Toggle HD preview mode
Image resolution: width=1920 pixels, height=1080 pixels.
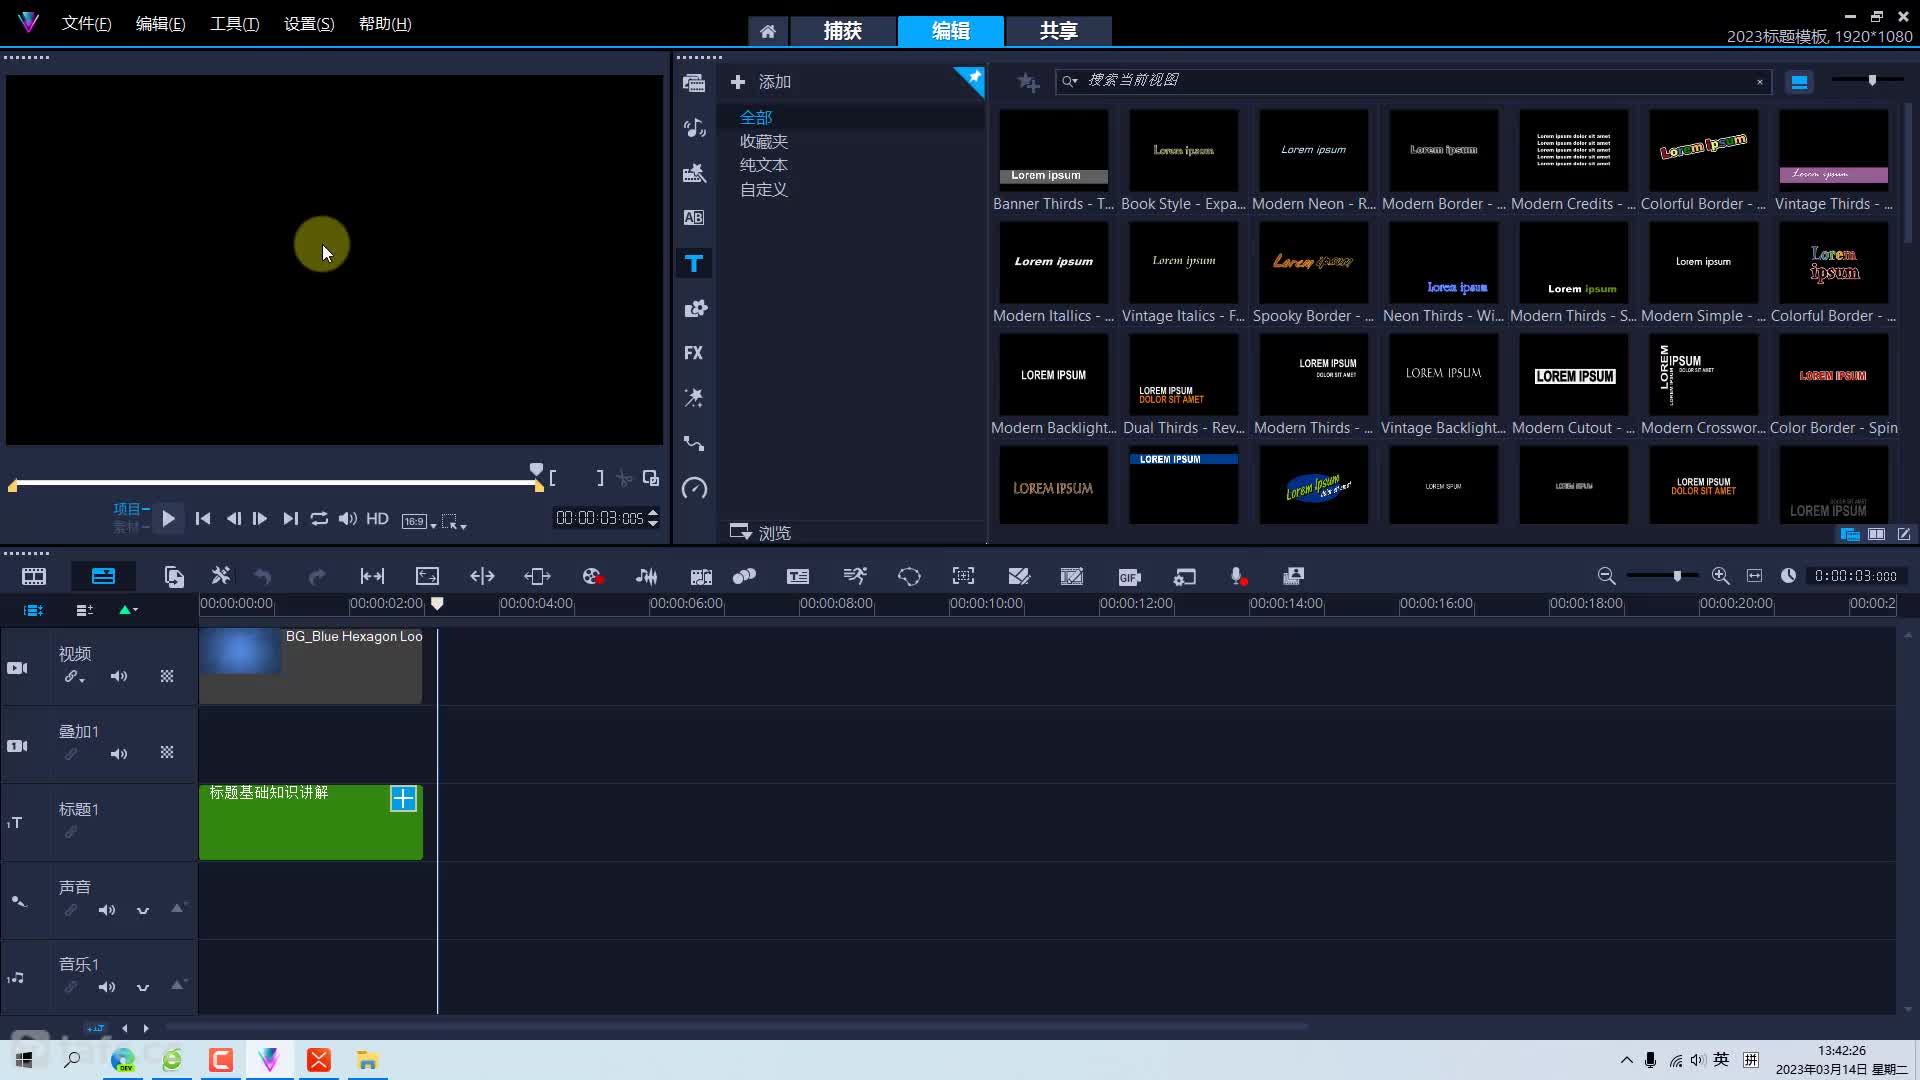(377, 519)
